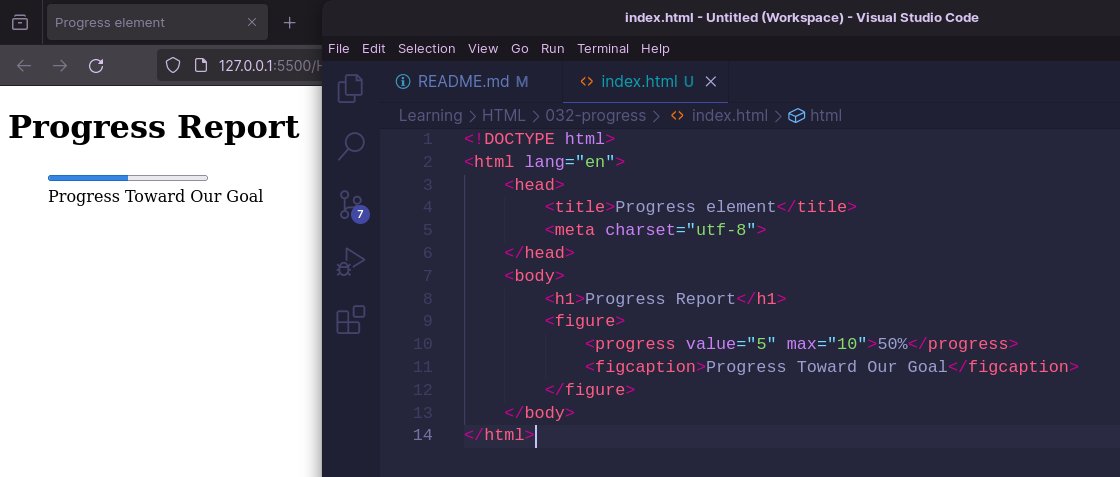
Task: Click the page info icon in address bar
Action: pos(201,66)
